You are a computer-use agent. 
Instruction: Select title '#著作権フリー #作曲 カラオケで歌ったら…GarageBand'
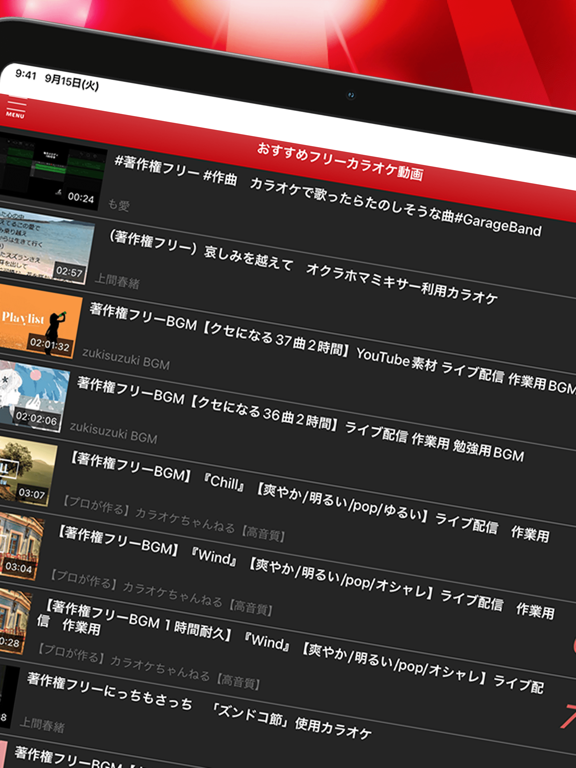pos(328,196)
